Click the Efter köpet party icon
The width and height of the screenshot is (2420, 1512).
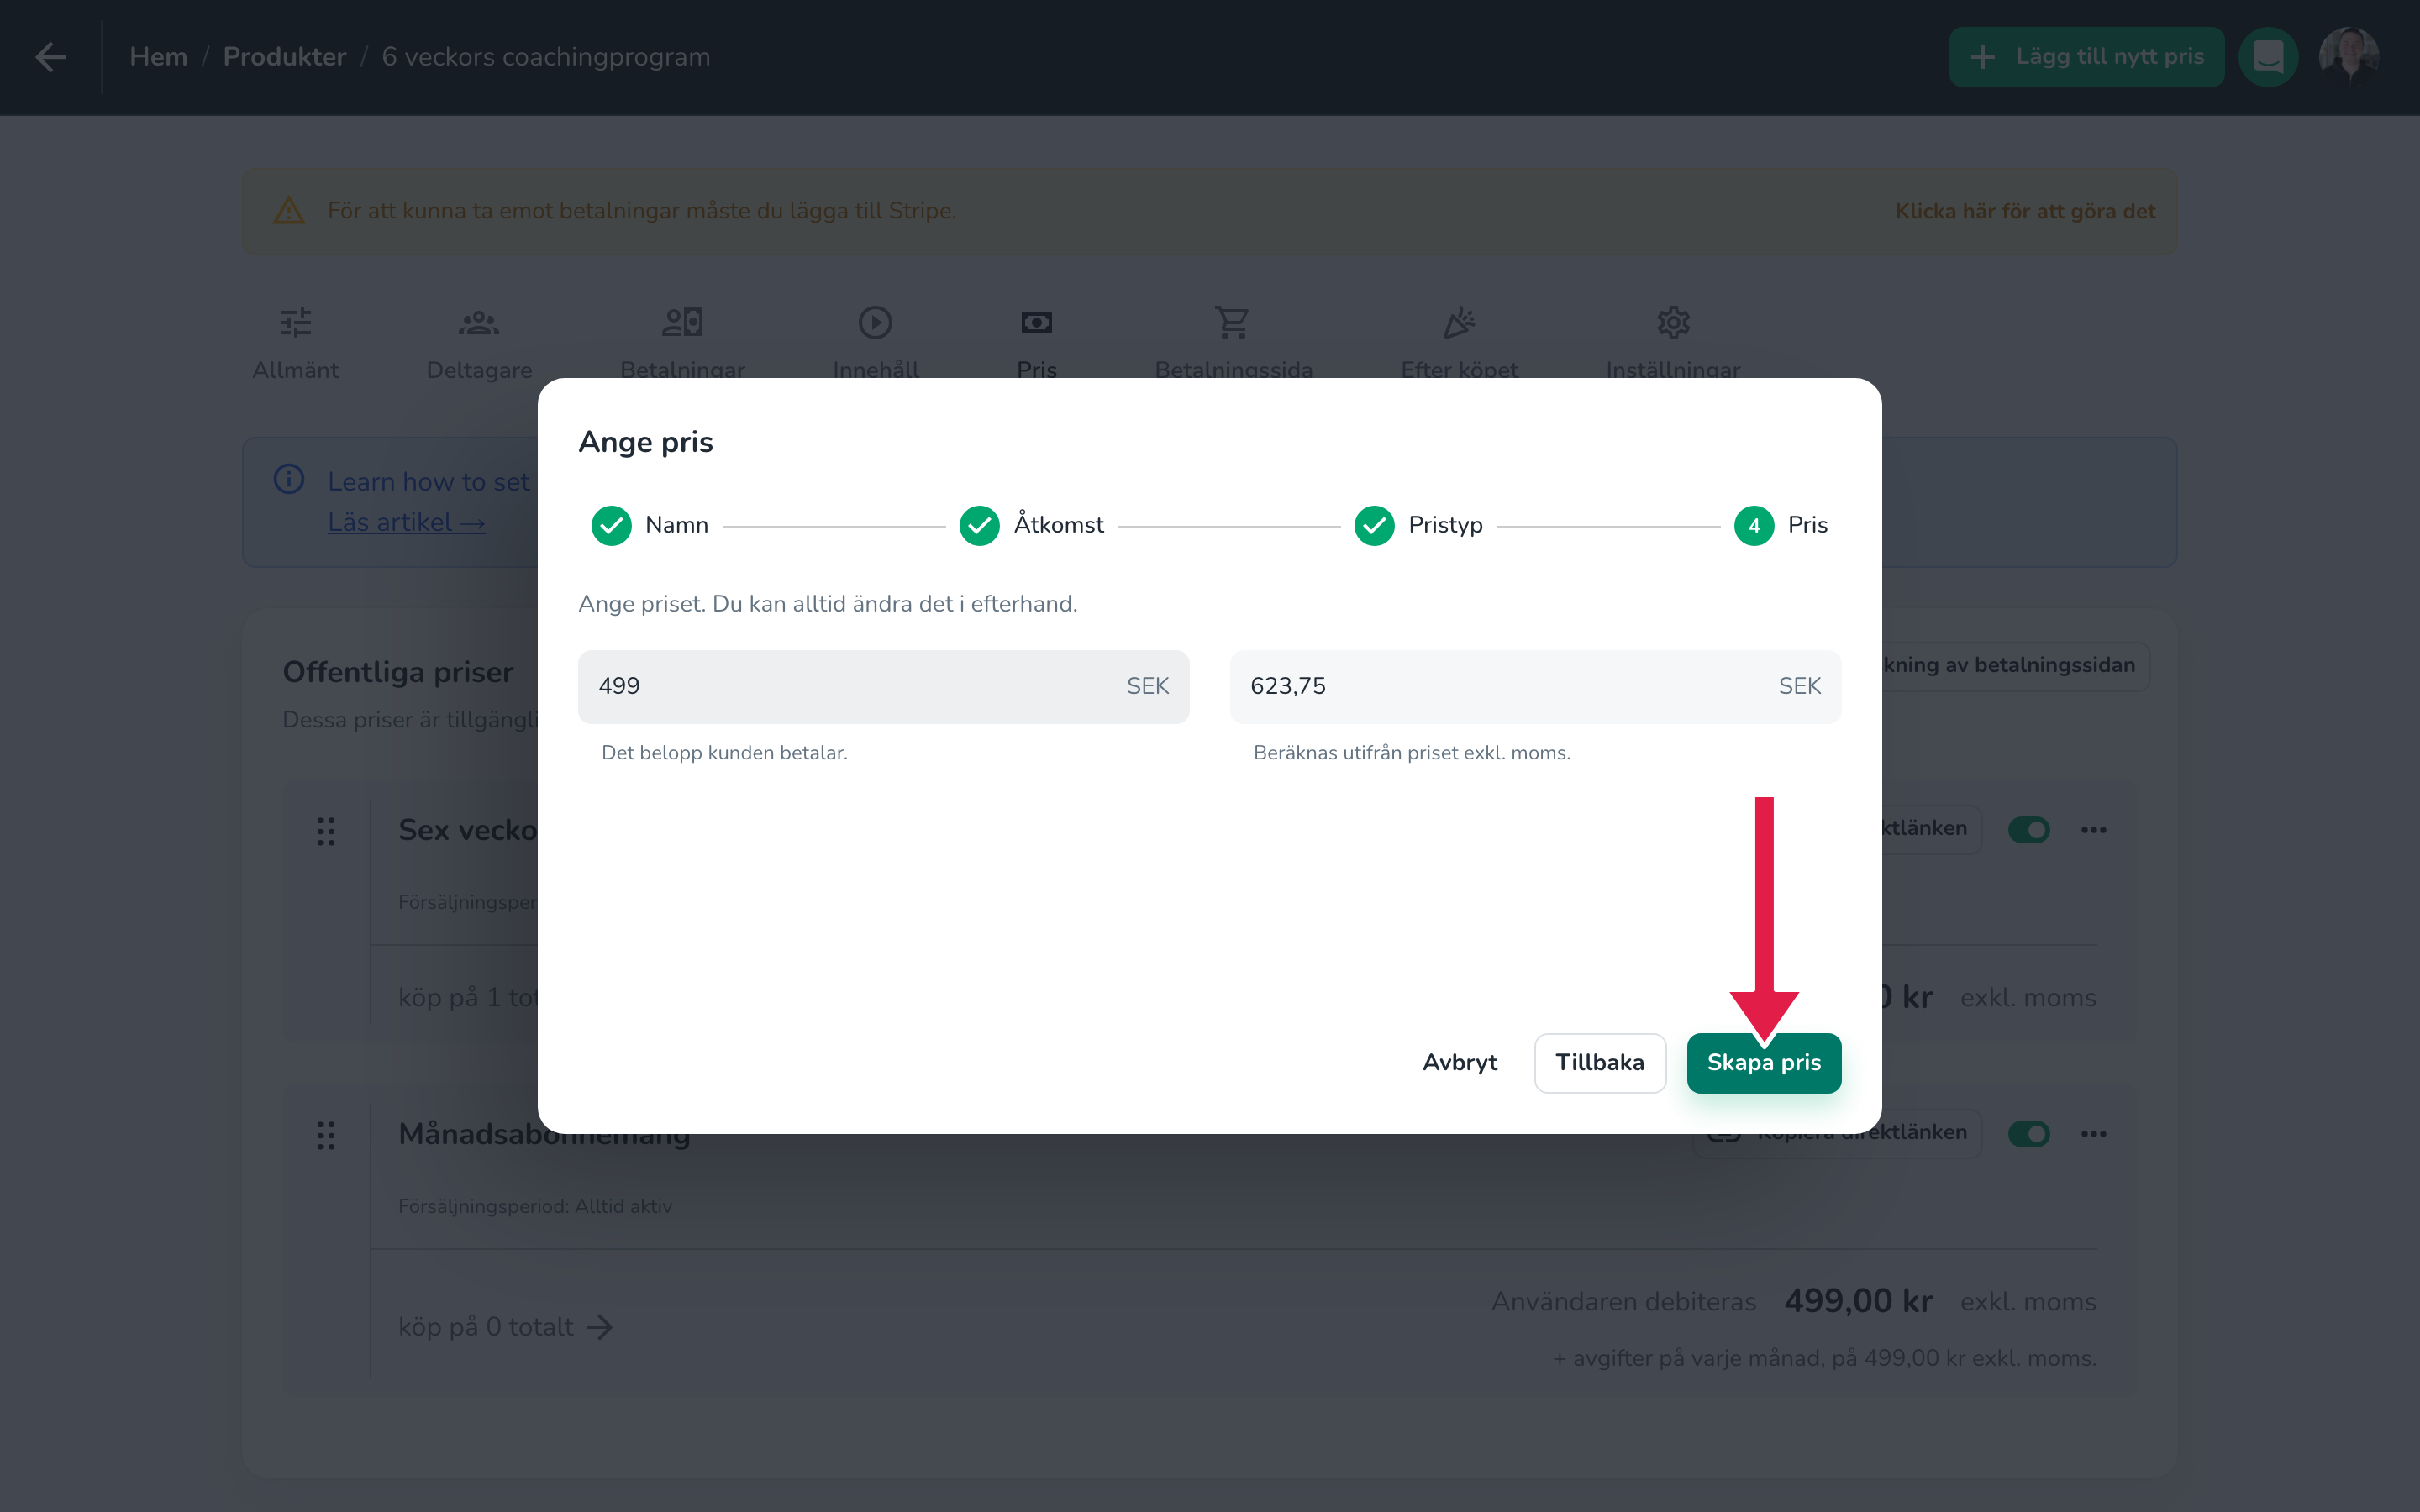tap(1459, 322)
